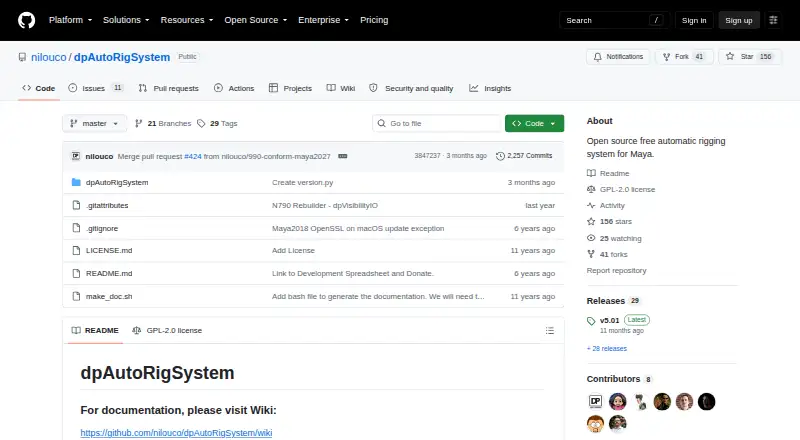Open the v5.01 release link
The image size is (800, 440).
coord(609,321)
